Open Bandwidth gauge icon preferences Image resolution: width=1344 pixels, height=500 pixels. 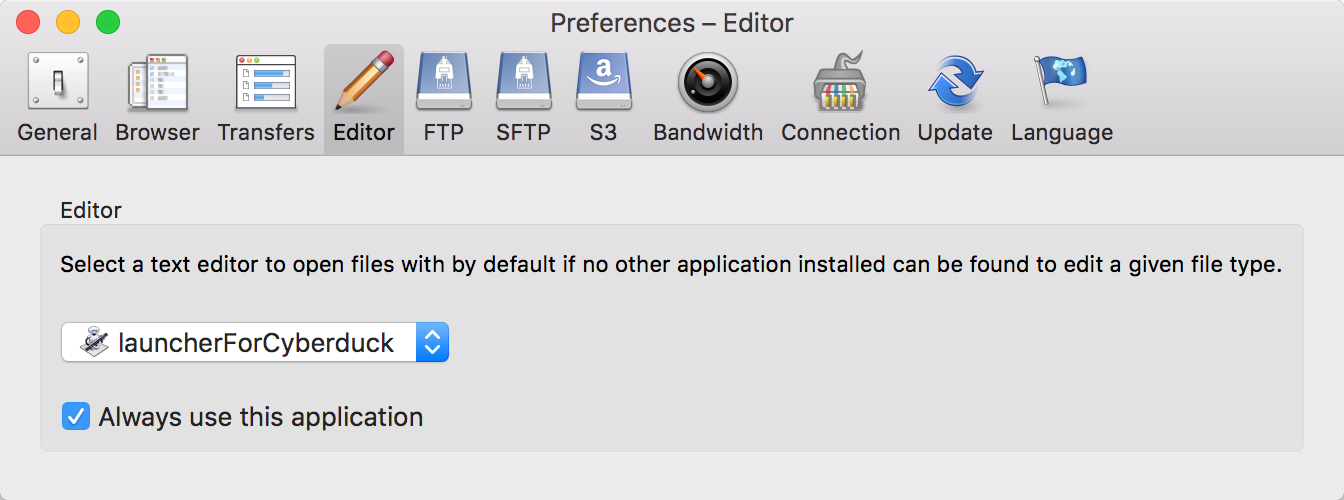click(708, 82)
